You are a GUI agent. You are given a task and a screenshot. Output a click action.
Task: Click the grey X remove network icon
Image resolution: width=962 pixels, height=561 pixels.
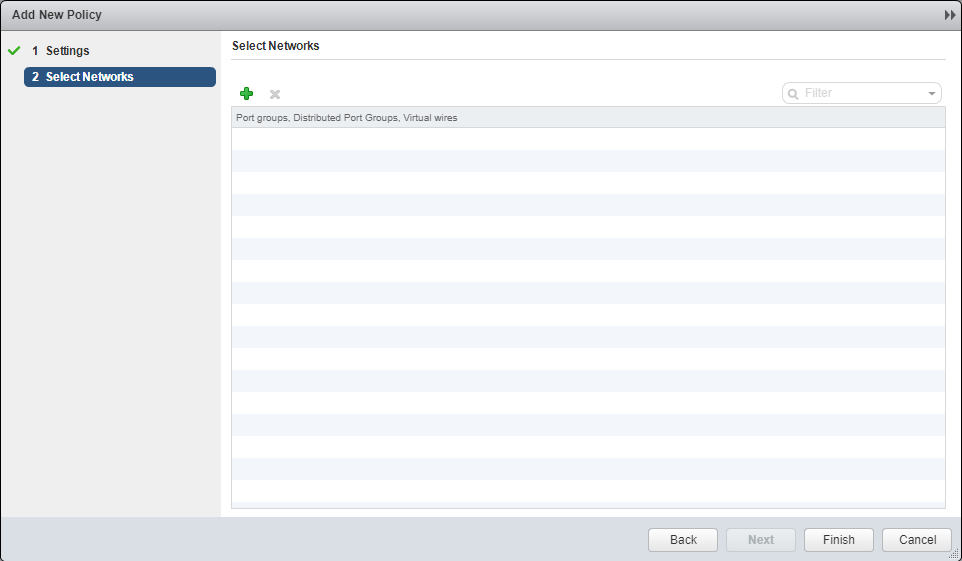275,94
